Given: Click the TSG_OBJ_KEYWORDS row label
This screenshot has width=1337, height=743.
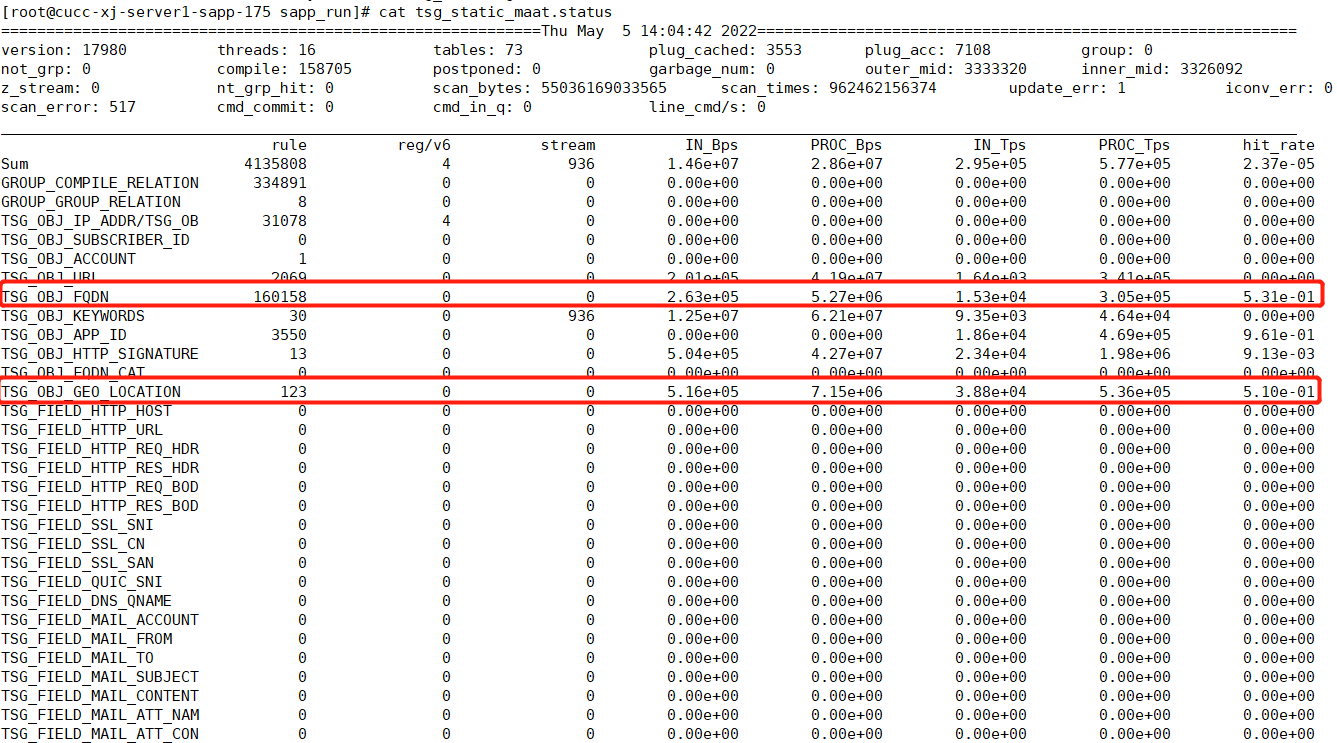Looking at the screenshot, I should click(x=73, y=316).
